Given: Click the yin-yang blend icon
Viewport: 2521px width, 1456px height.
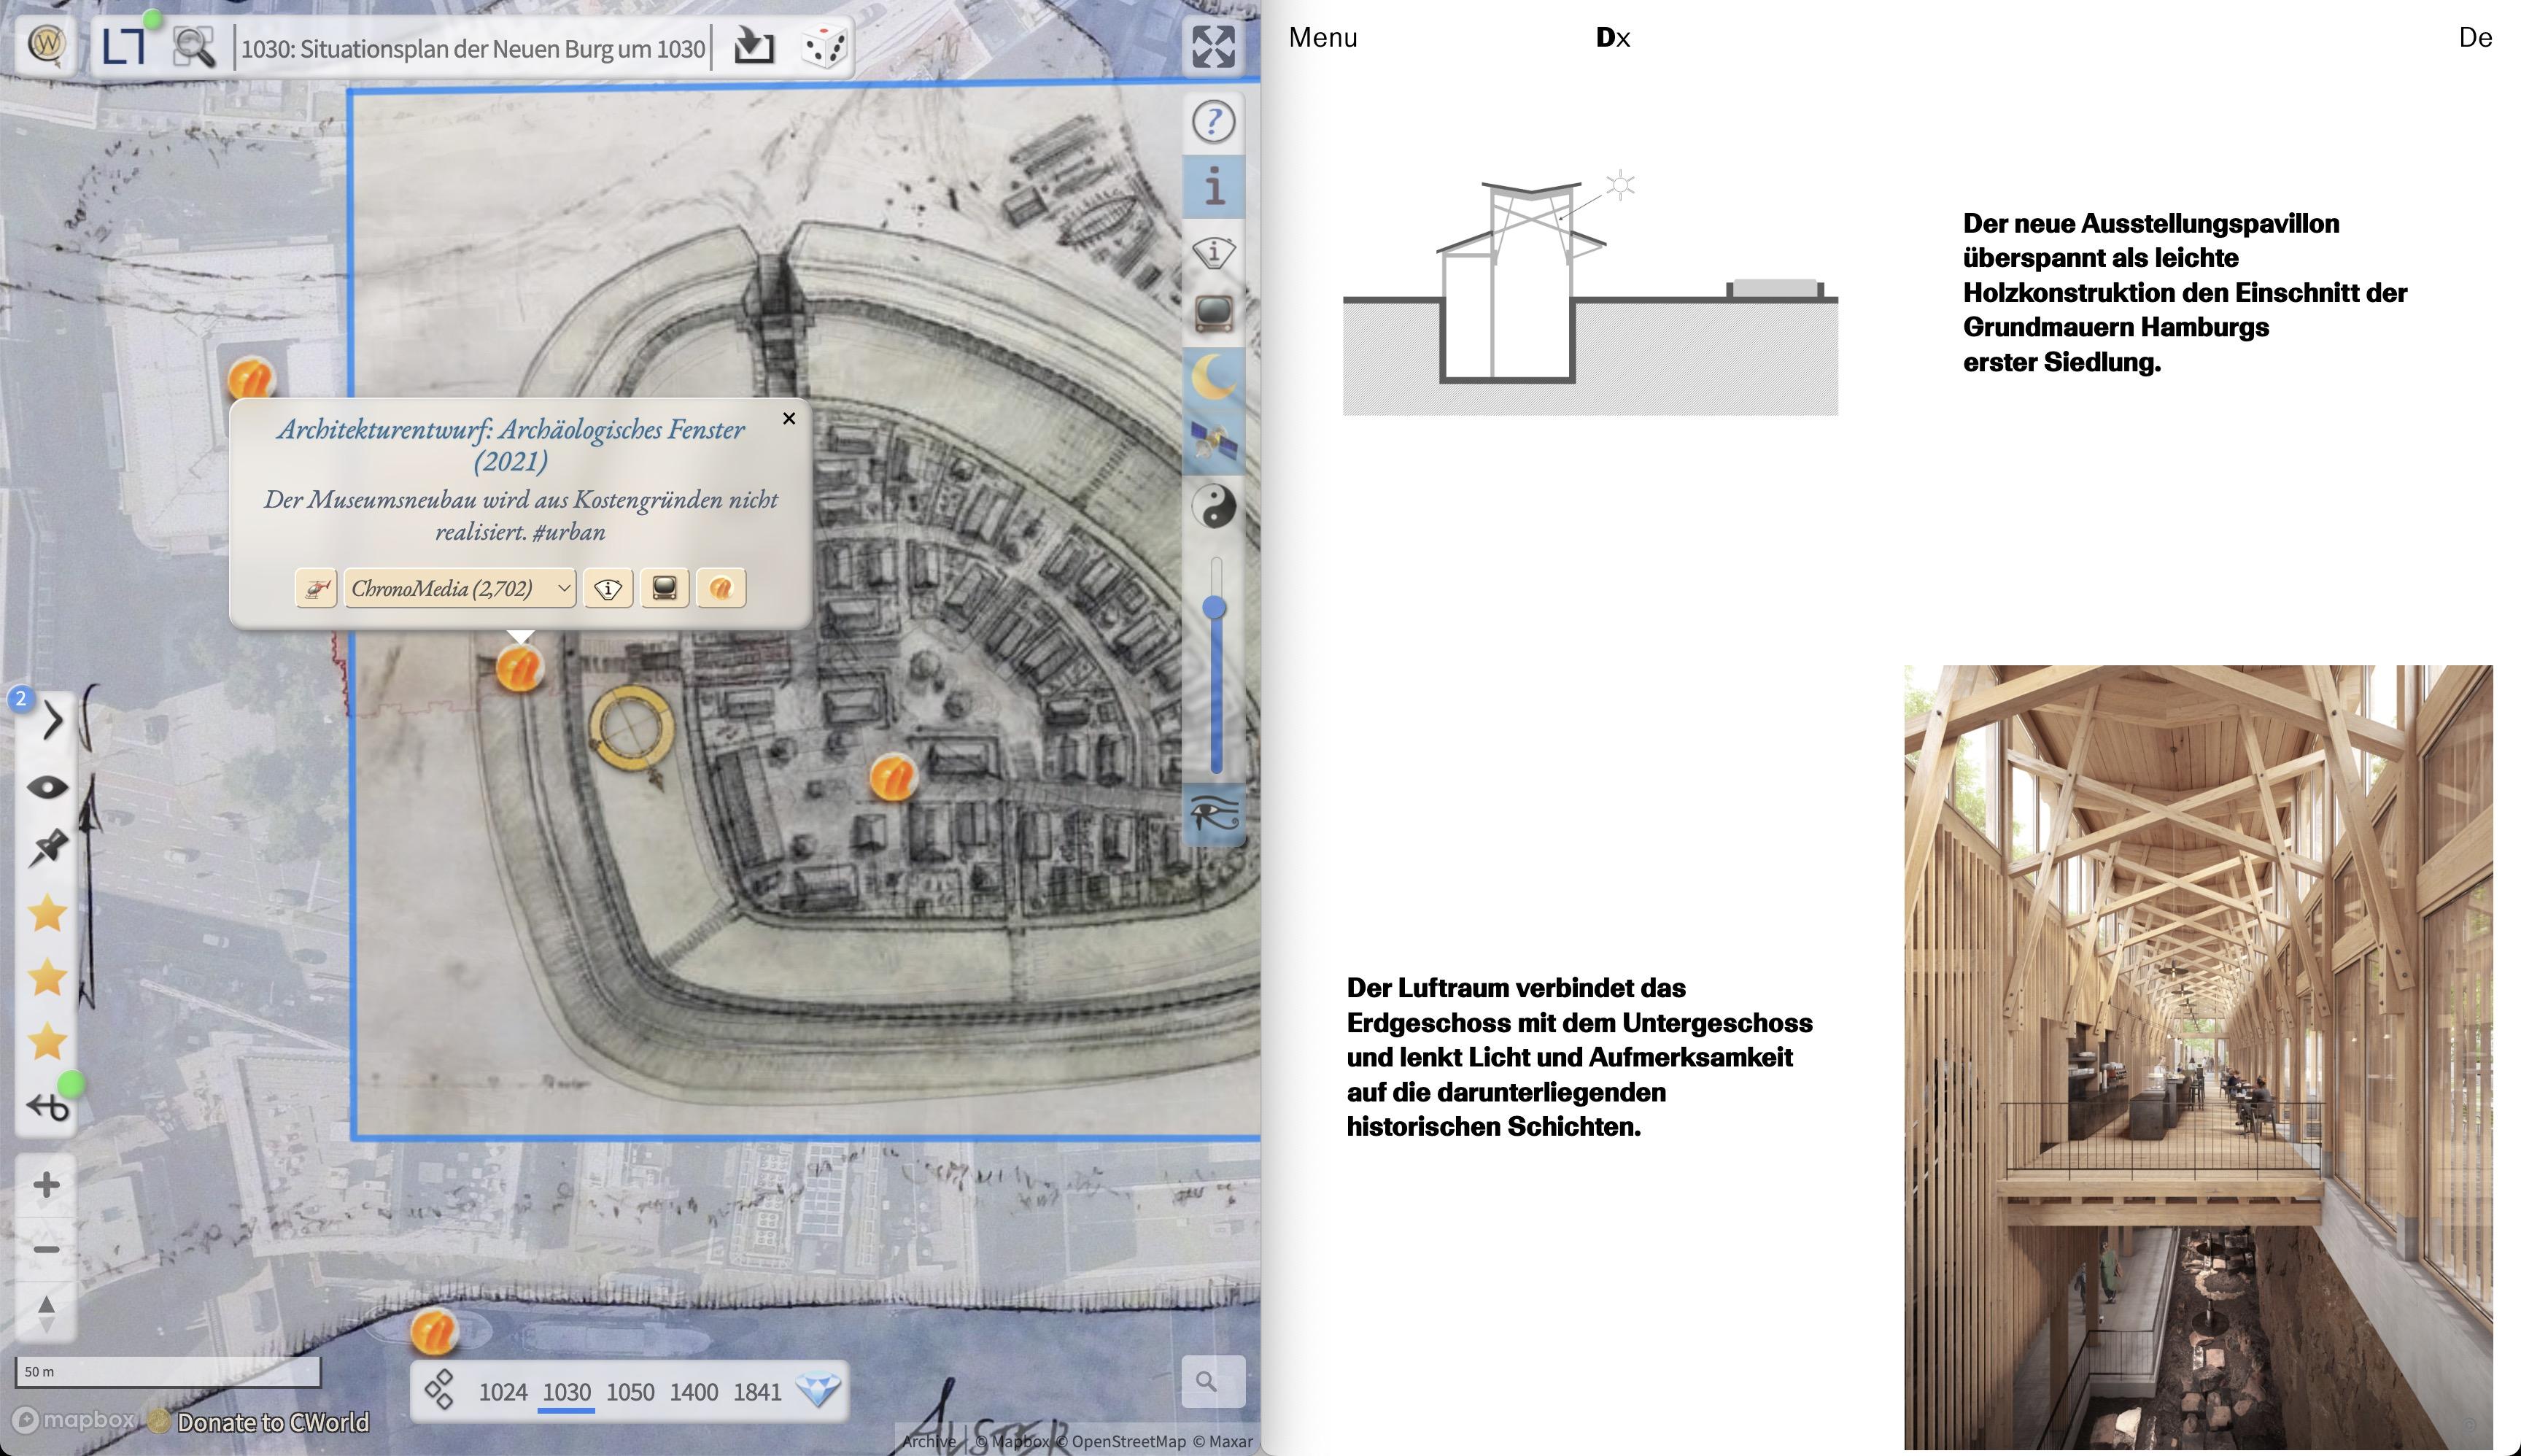Looking at the screenshot, I should point(1213,506).
